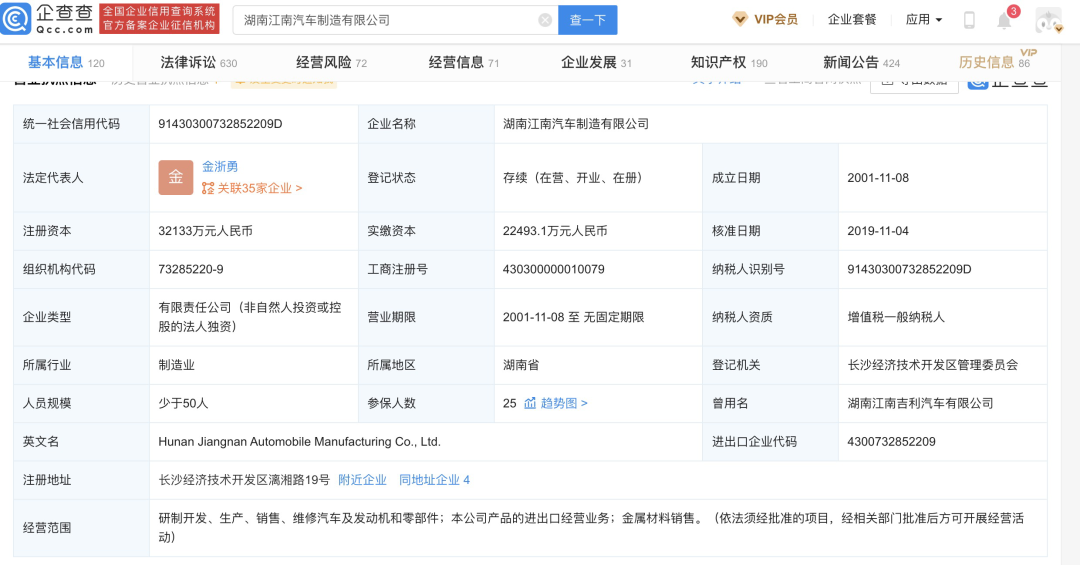Select the company type 有限责任公司 text
The width and height of the screenshot is (1080, 565).
tap(250, 317)
